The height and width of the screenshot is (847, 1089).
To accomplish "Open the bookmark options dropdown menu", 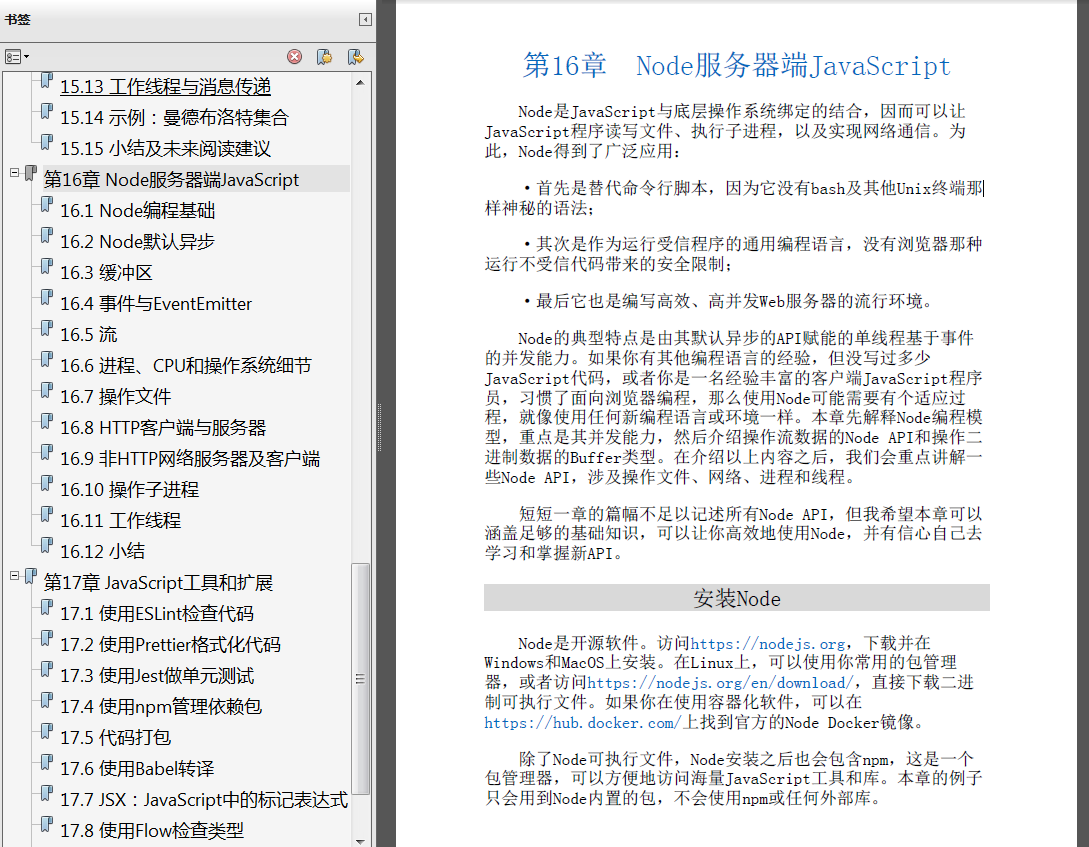I will [17, 57].
